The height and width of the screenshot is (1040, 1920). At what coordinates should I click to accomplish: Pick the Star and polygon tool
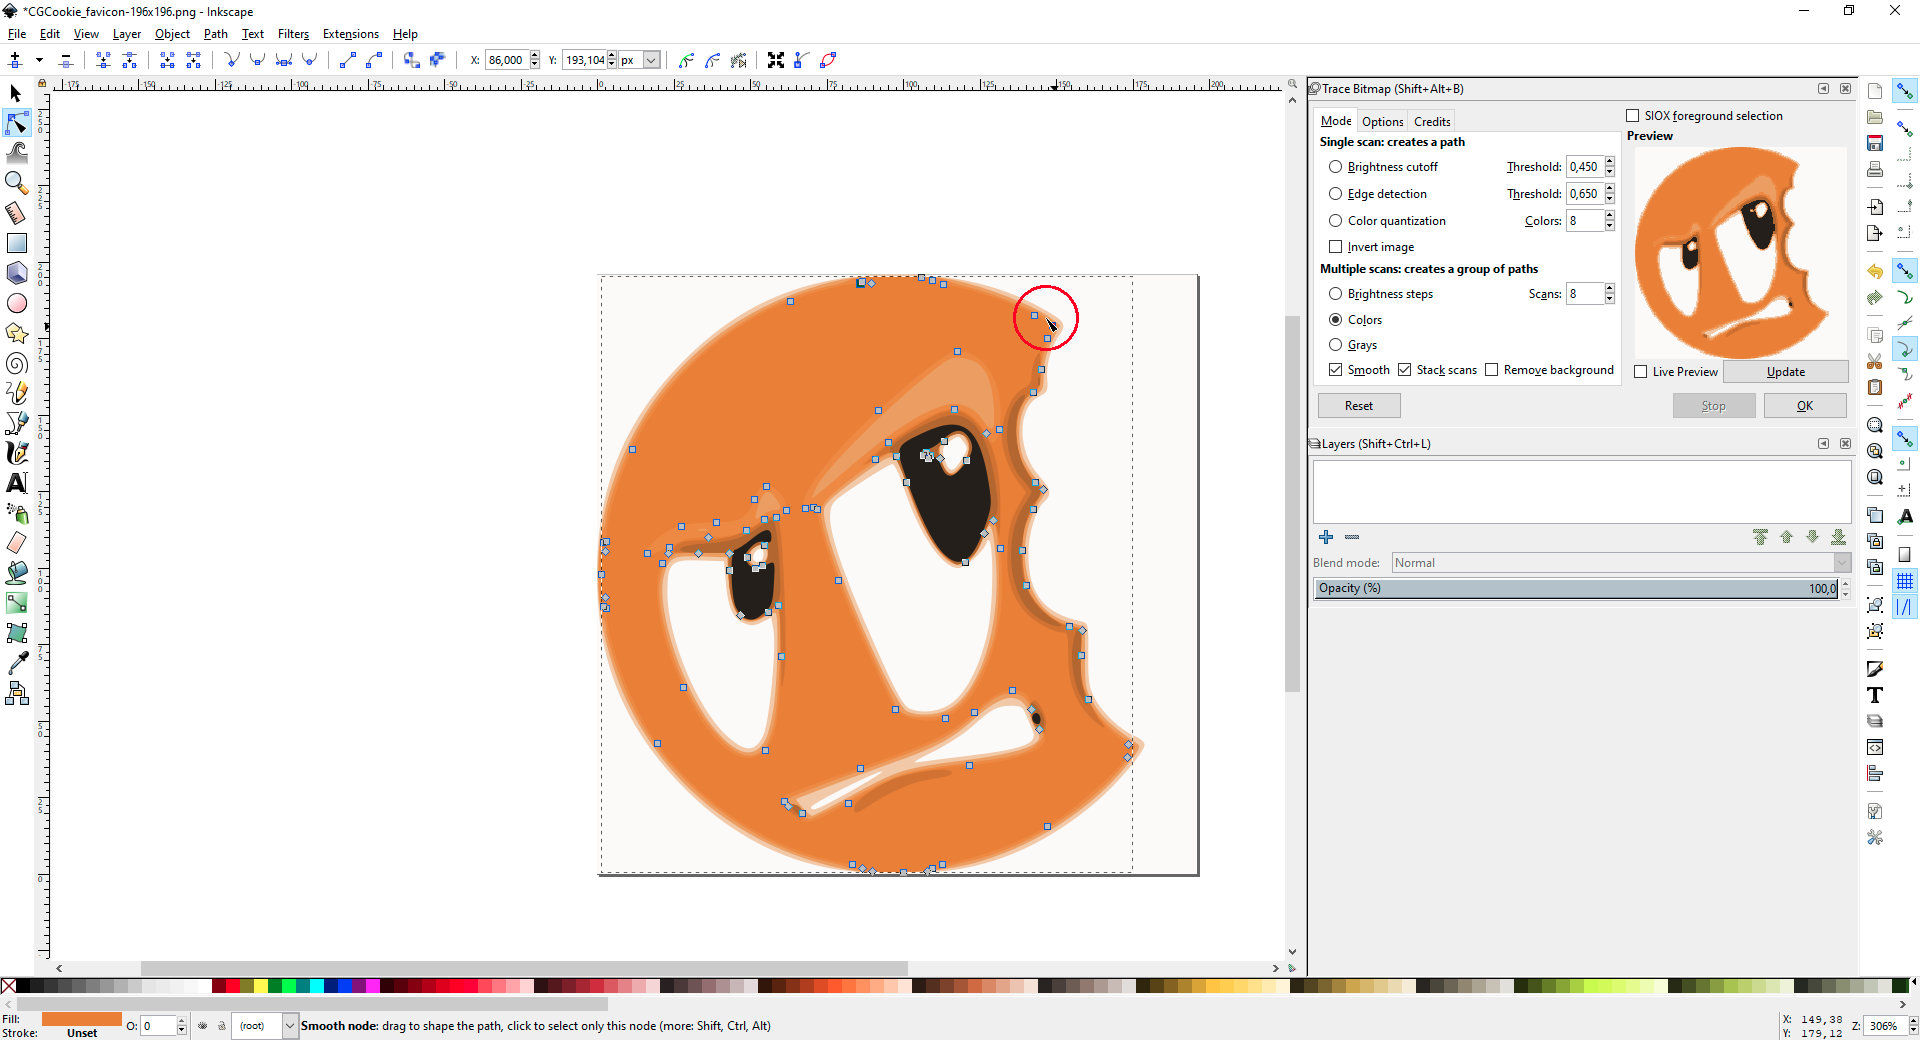[16, 333]
